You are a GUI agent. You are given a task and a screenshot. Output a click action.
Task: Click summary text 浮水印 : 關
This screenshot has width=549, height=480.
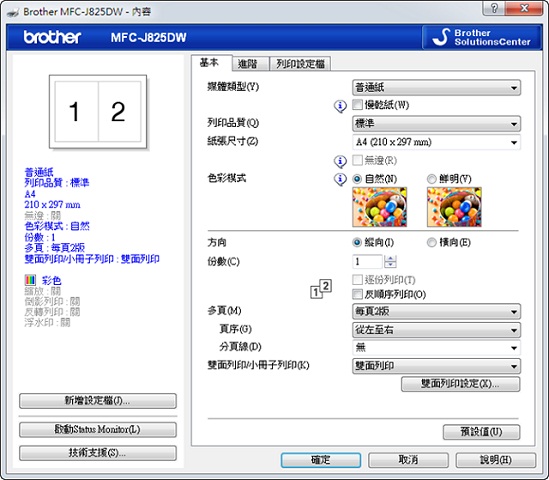[47, 322]
